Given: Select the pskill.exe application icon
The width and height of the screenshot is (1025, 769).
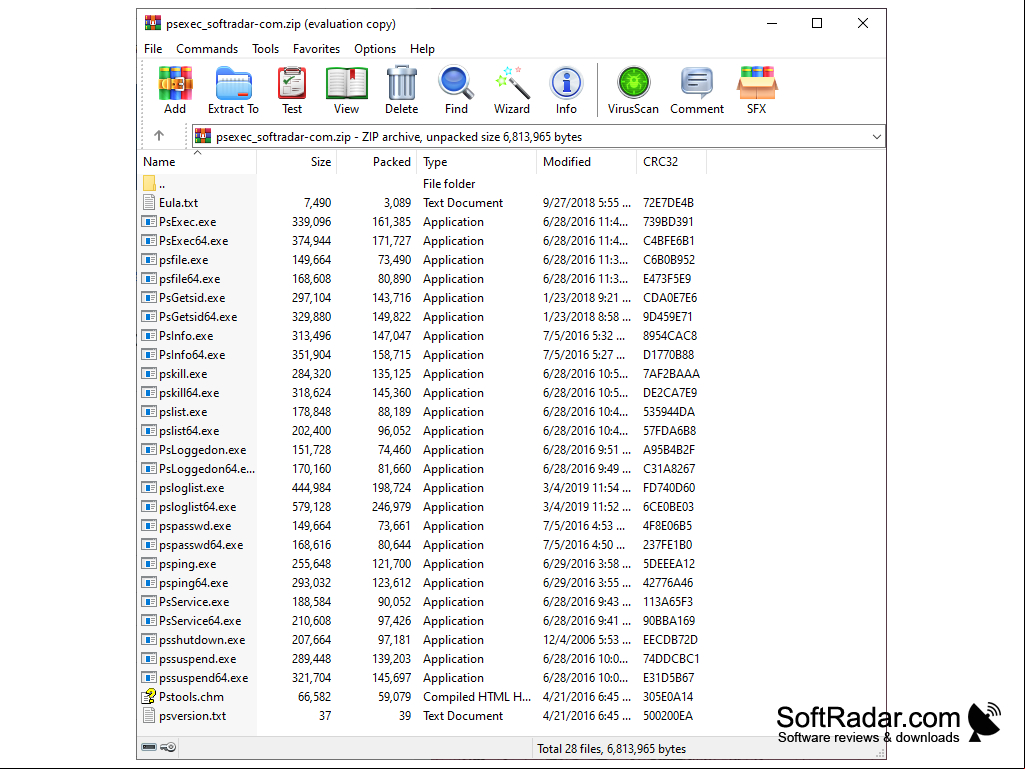Looking at the screenshot, I should point(149,373).
